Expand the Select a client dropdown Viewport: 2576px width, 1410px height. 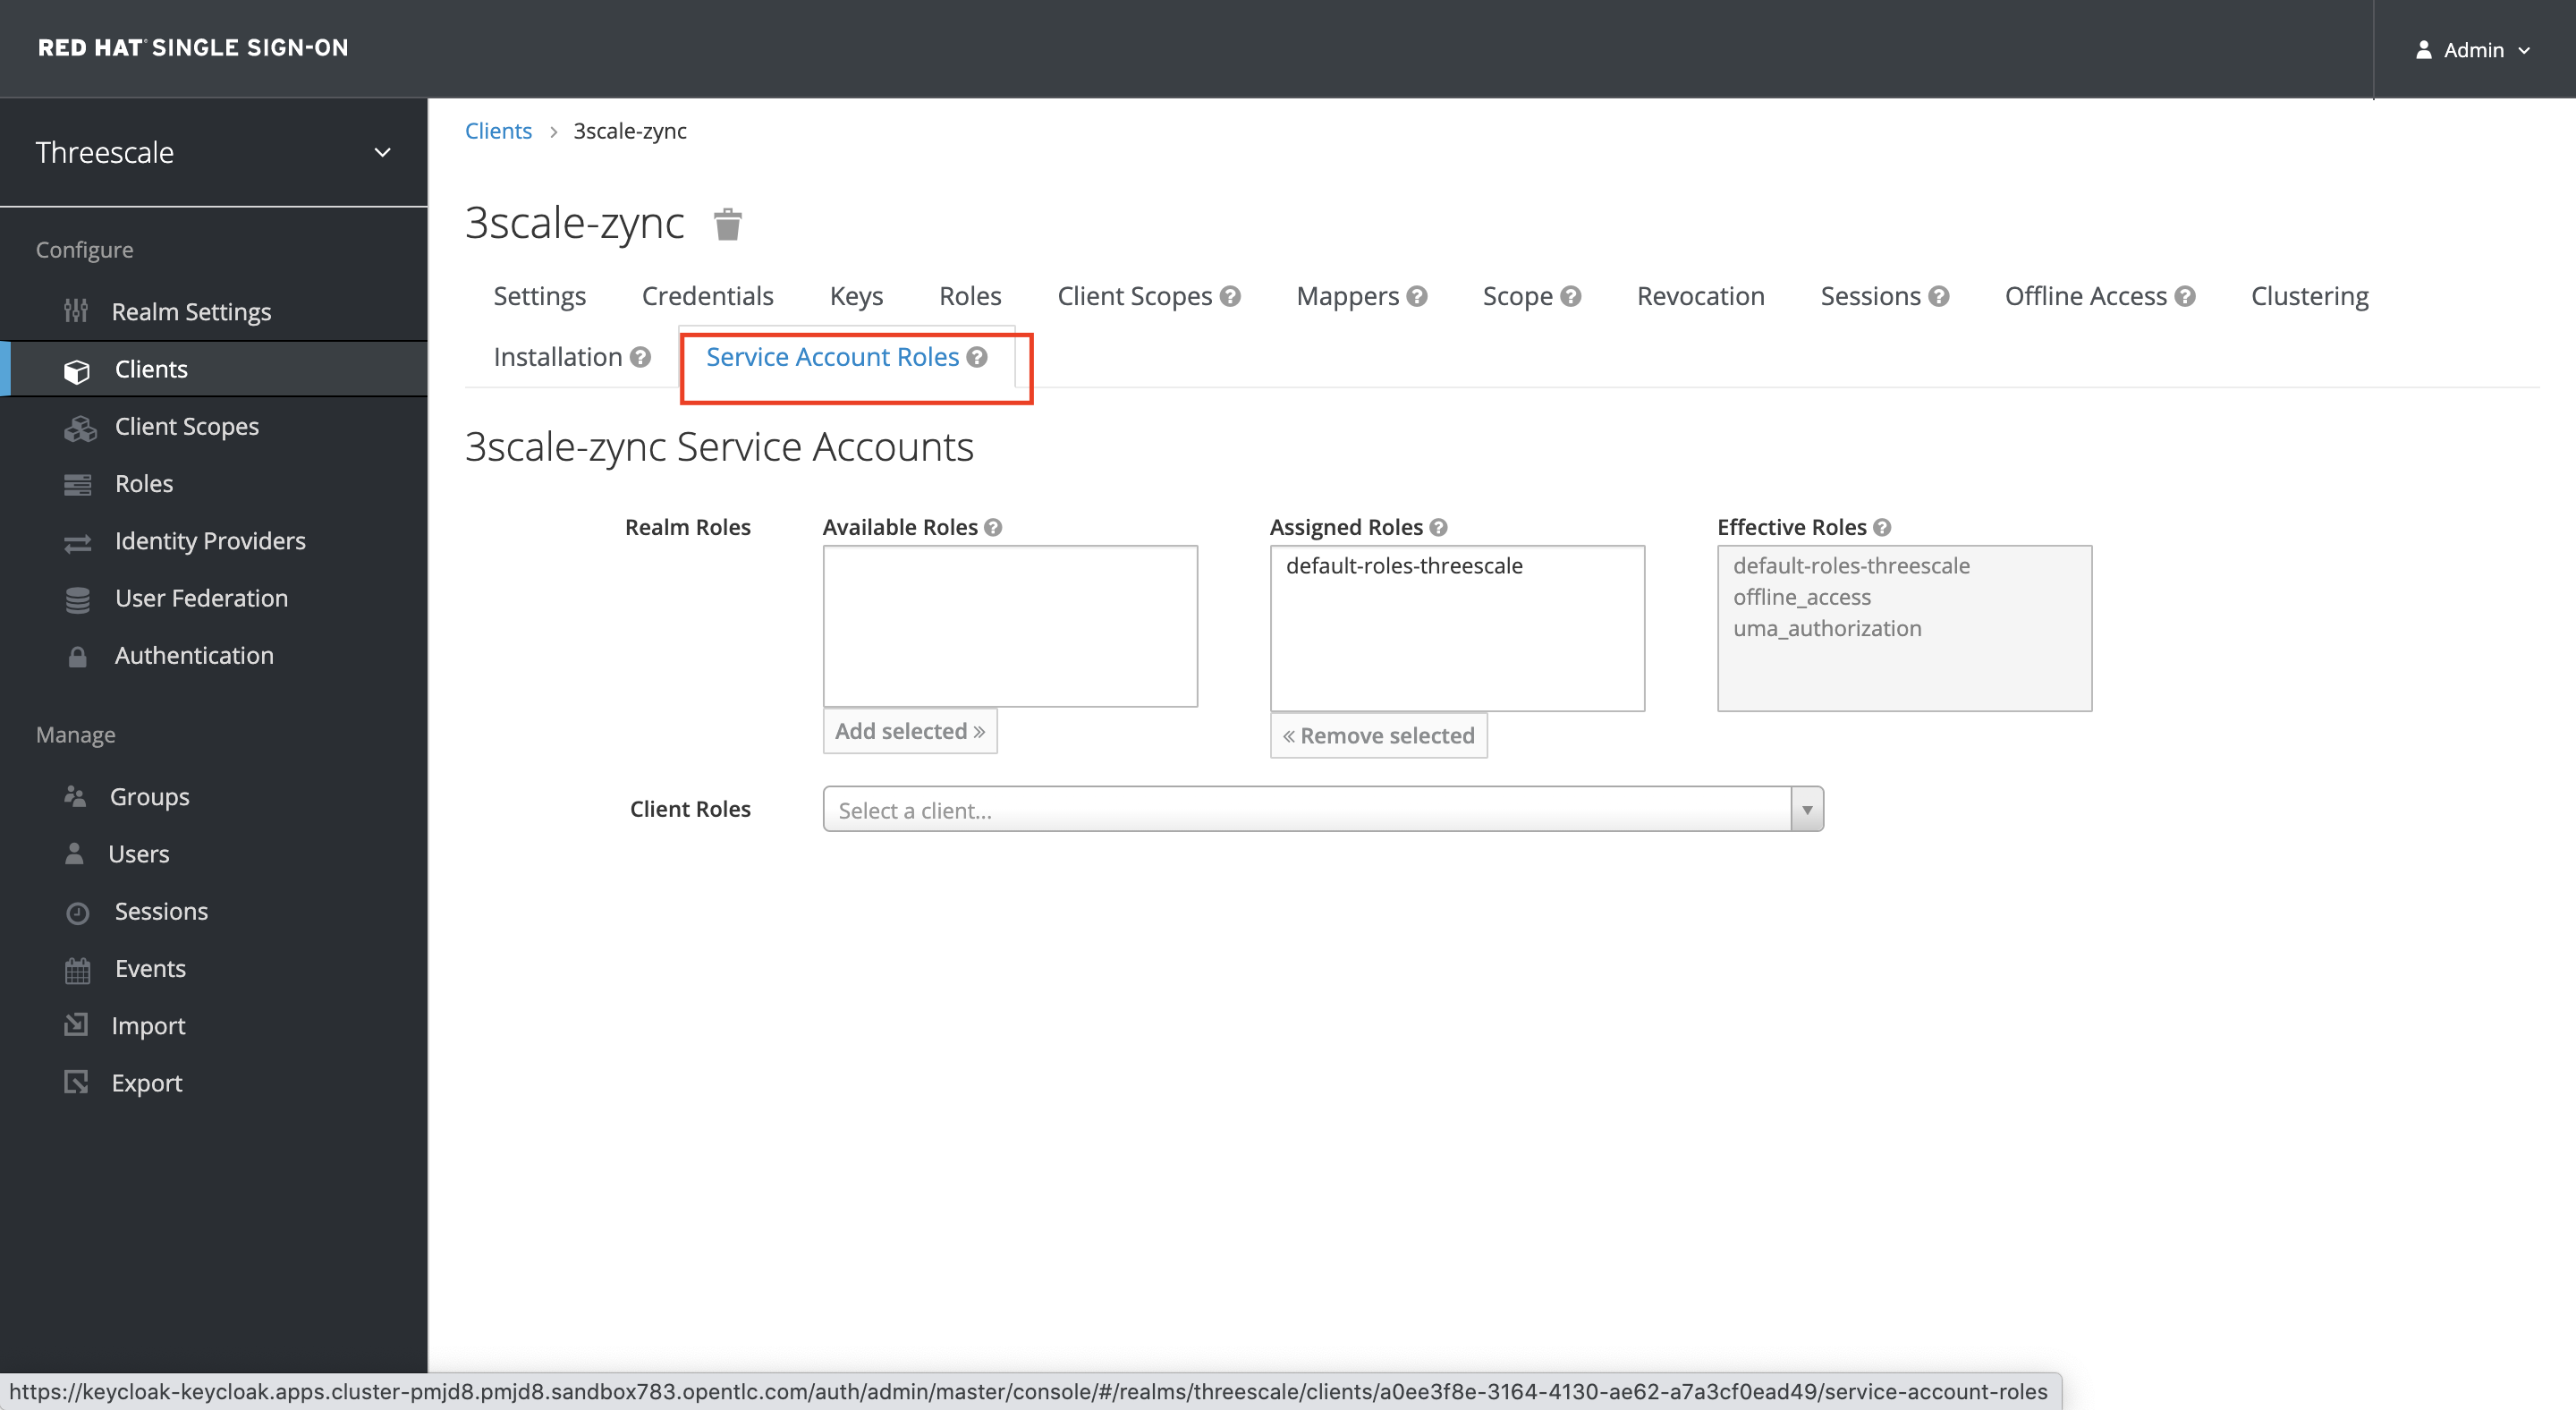pyautogui.click(x=1809, y=809)
